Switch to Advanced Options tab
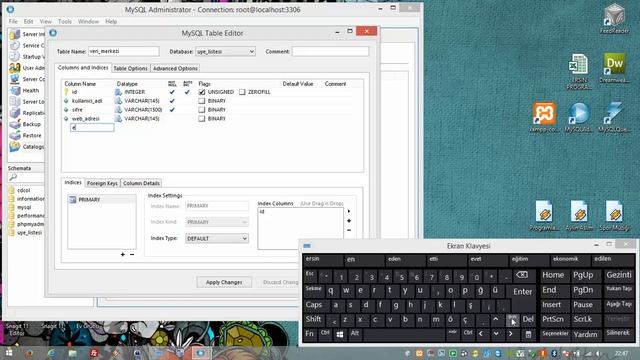640x360 pixels. [175, 69]
